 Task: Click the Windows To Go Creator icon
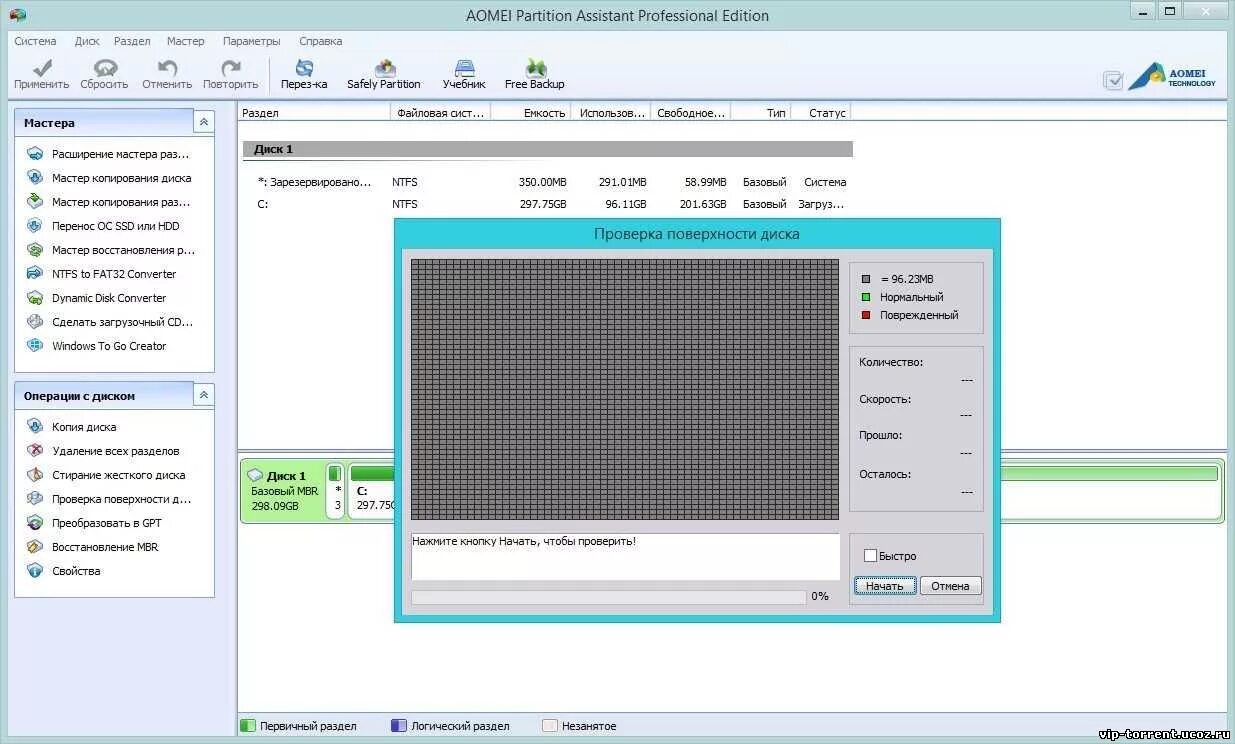[x=35, y=346]
